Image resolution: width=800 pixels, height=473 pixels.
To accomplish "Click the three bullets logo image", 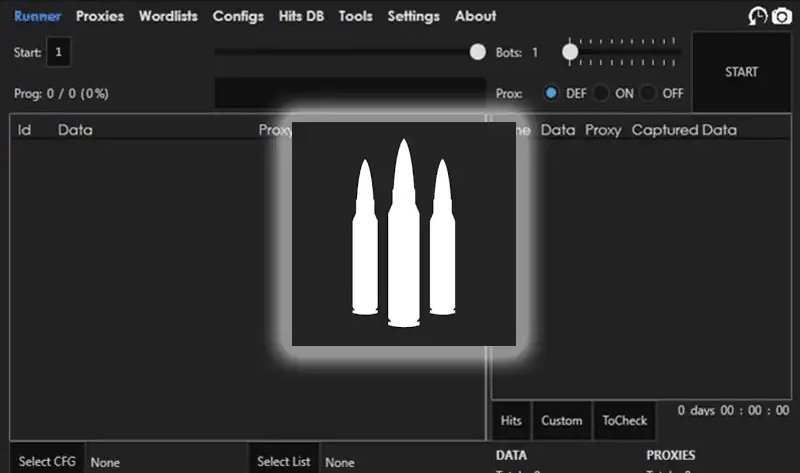I will (x=404, y=234).
